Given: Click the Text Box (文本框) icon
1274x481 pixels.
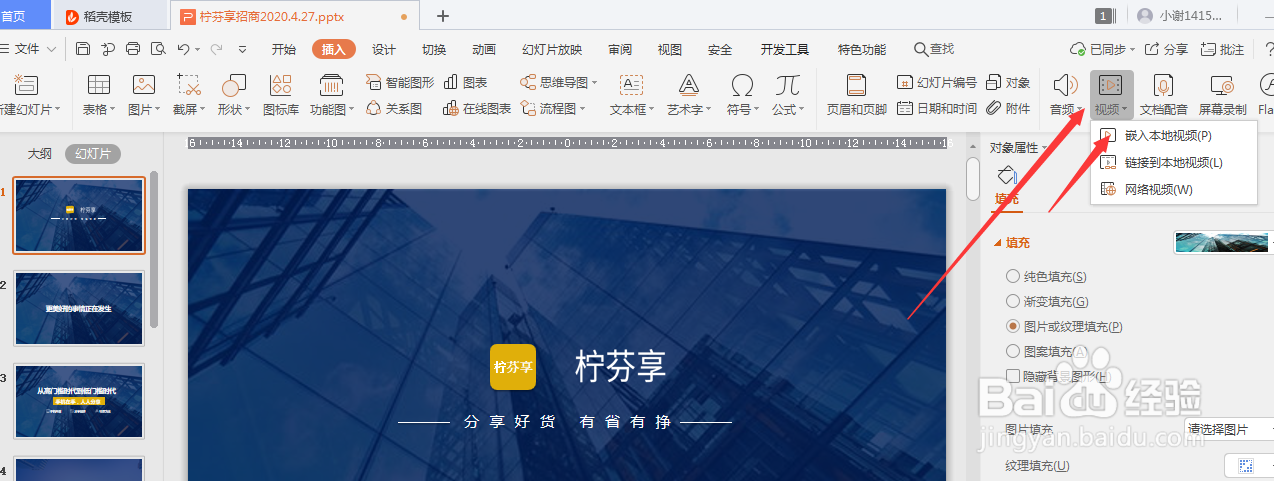Looking at the screenshot, I should [631, 85].
